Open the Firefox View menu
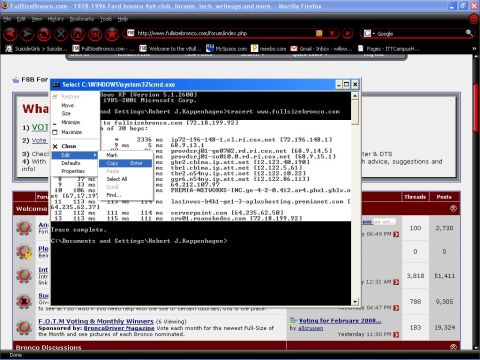 (x=37, y=19)
